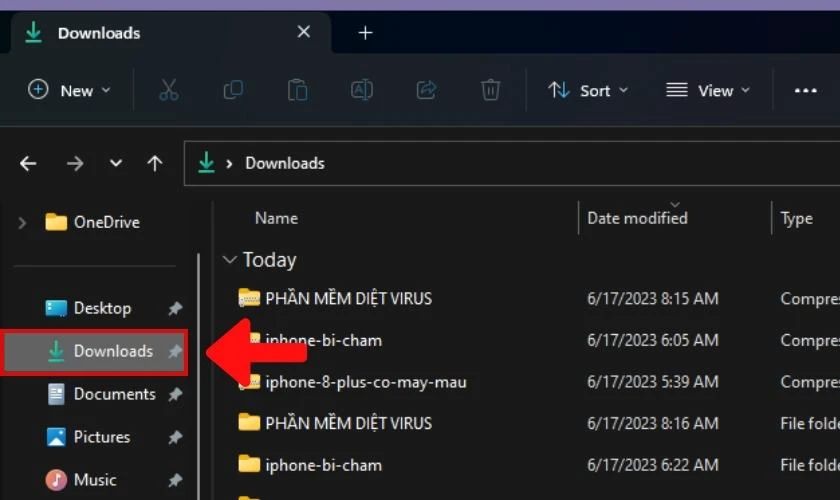
Task: Select OneDrive in the navigation pane
Action: [107, 222]
